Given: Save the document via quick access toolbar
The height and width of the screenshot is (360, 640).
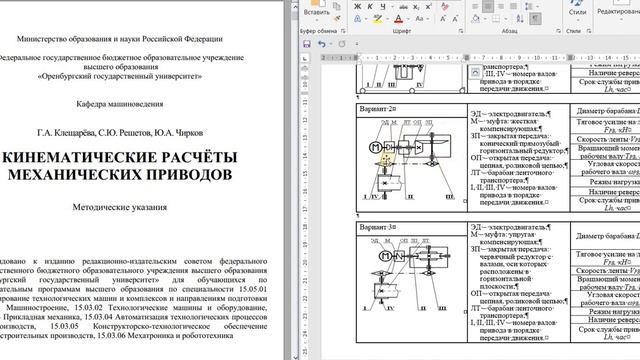Looking at the screenshot, I should pos(307,44).
